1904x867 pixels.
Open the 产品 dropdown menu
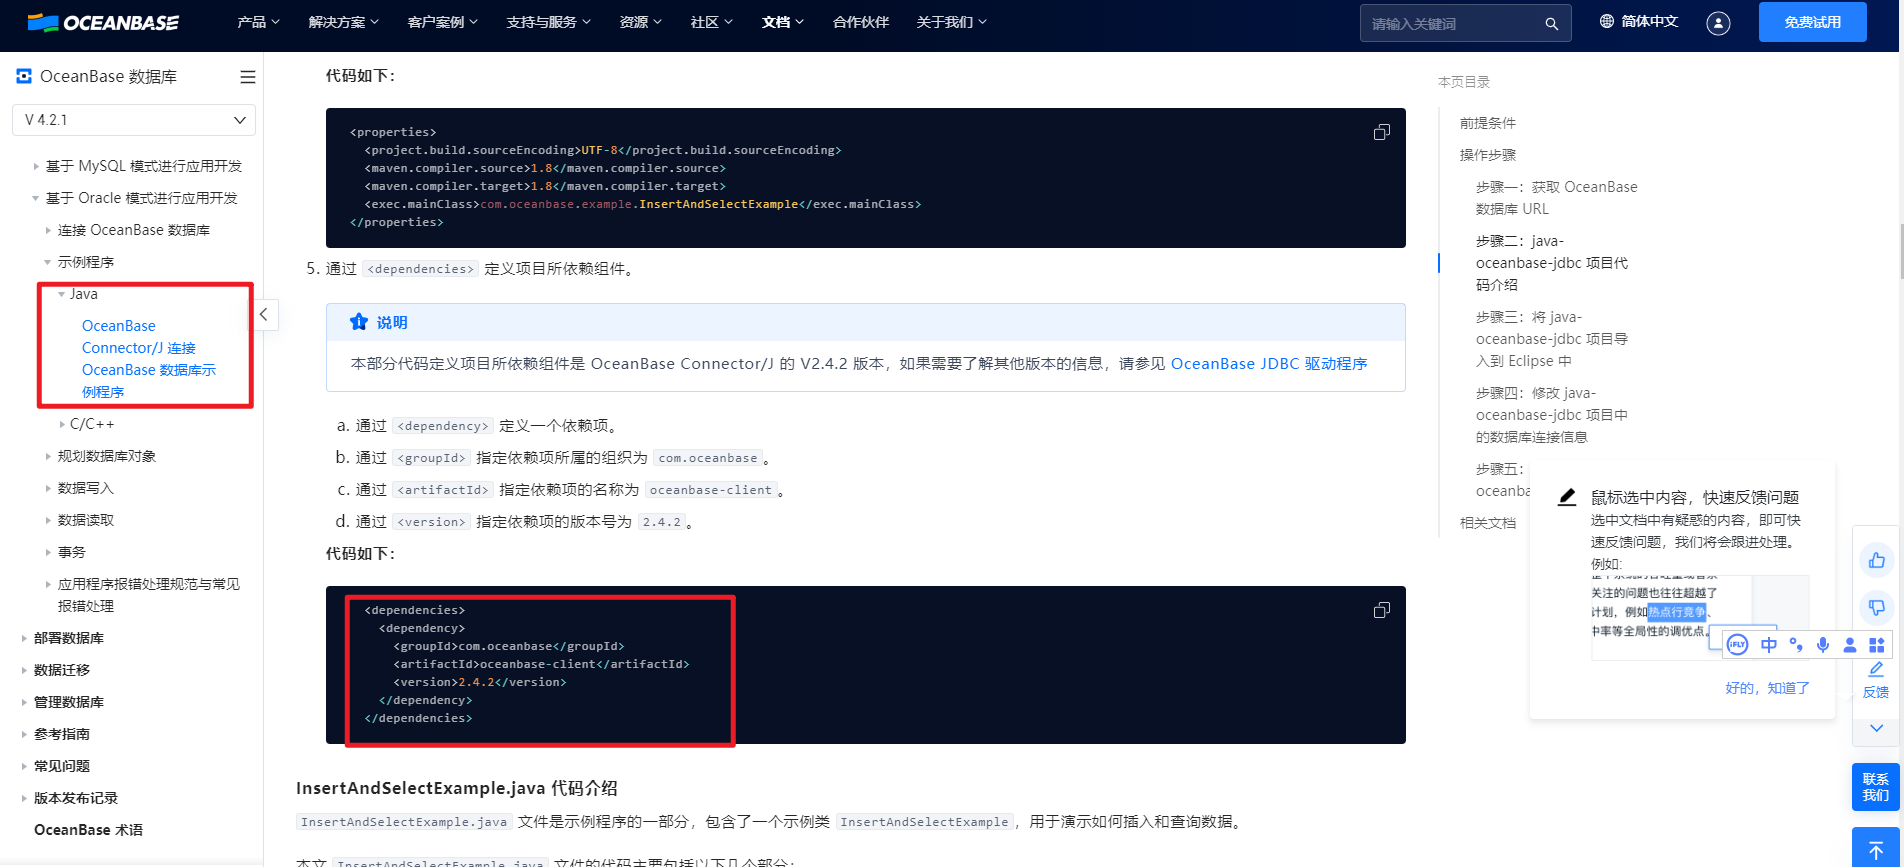tap(258, 22)
